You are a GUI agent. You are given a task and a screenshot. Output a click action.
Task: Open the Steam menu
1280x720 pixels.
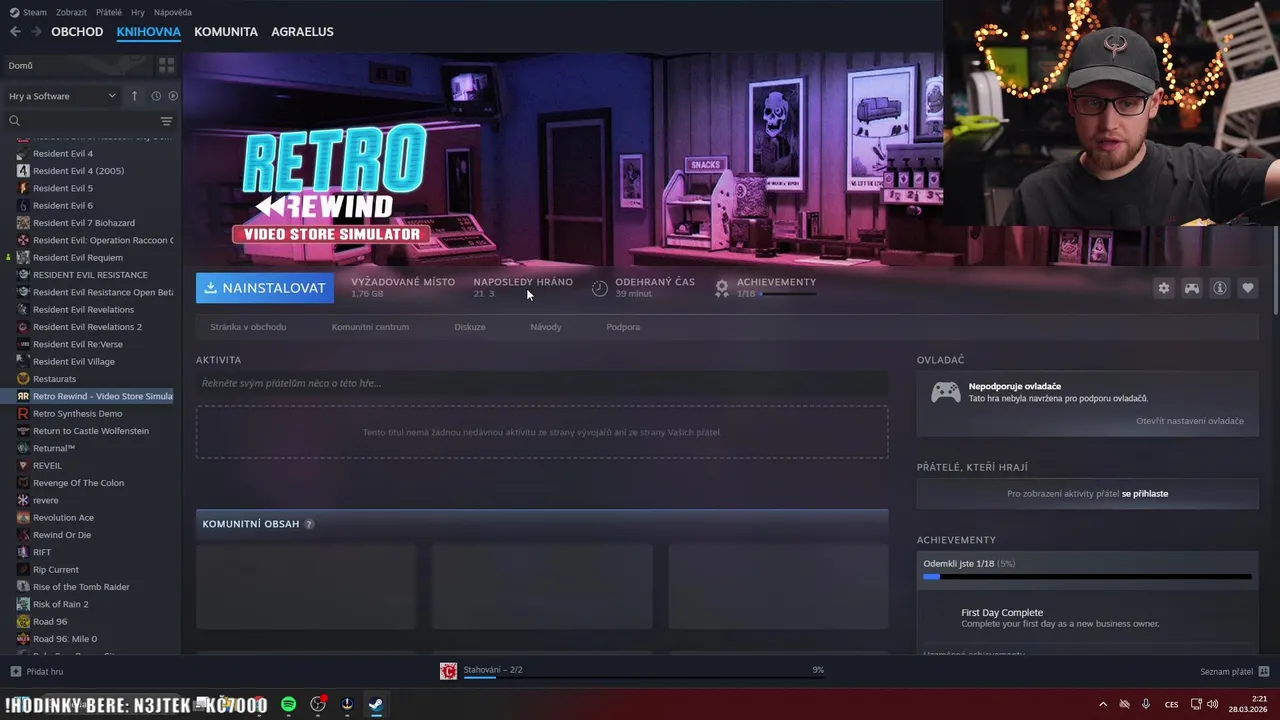28,12
